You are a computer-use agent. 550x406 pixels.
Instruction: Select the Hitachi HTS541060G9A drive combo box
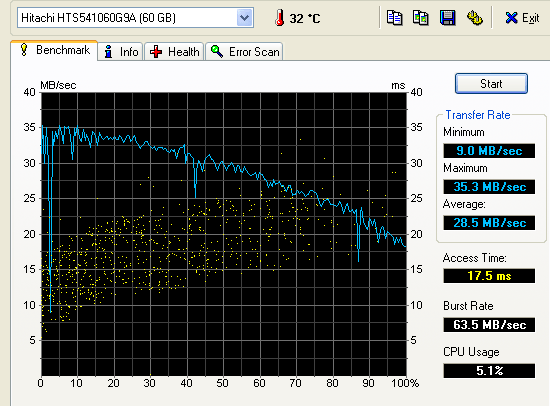(x=135, y=18)
